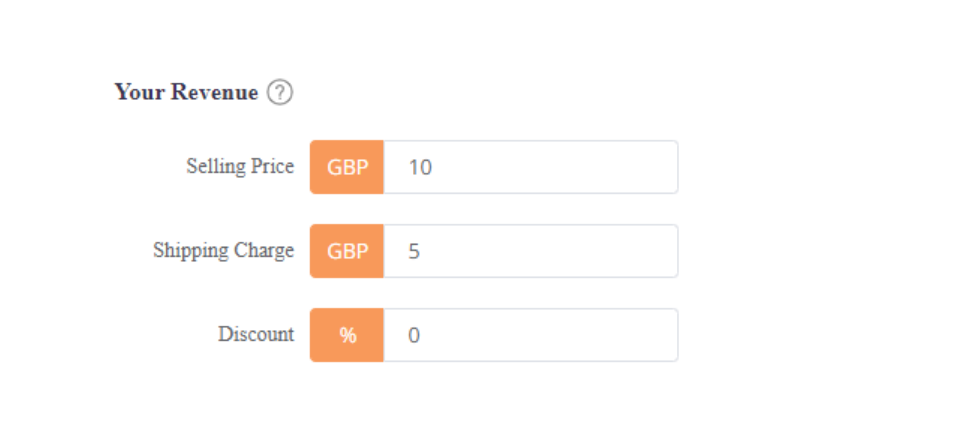Click the Your Revenue section heading
The width and height of the screenshot is (970, 430).
click(x=186, y=92)
